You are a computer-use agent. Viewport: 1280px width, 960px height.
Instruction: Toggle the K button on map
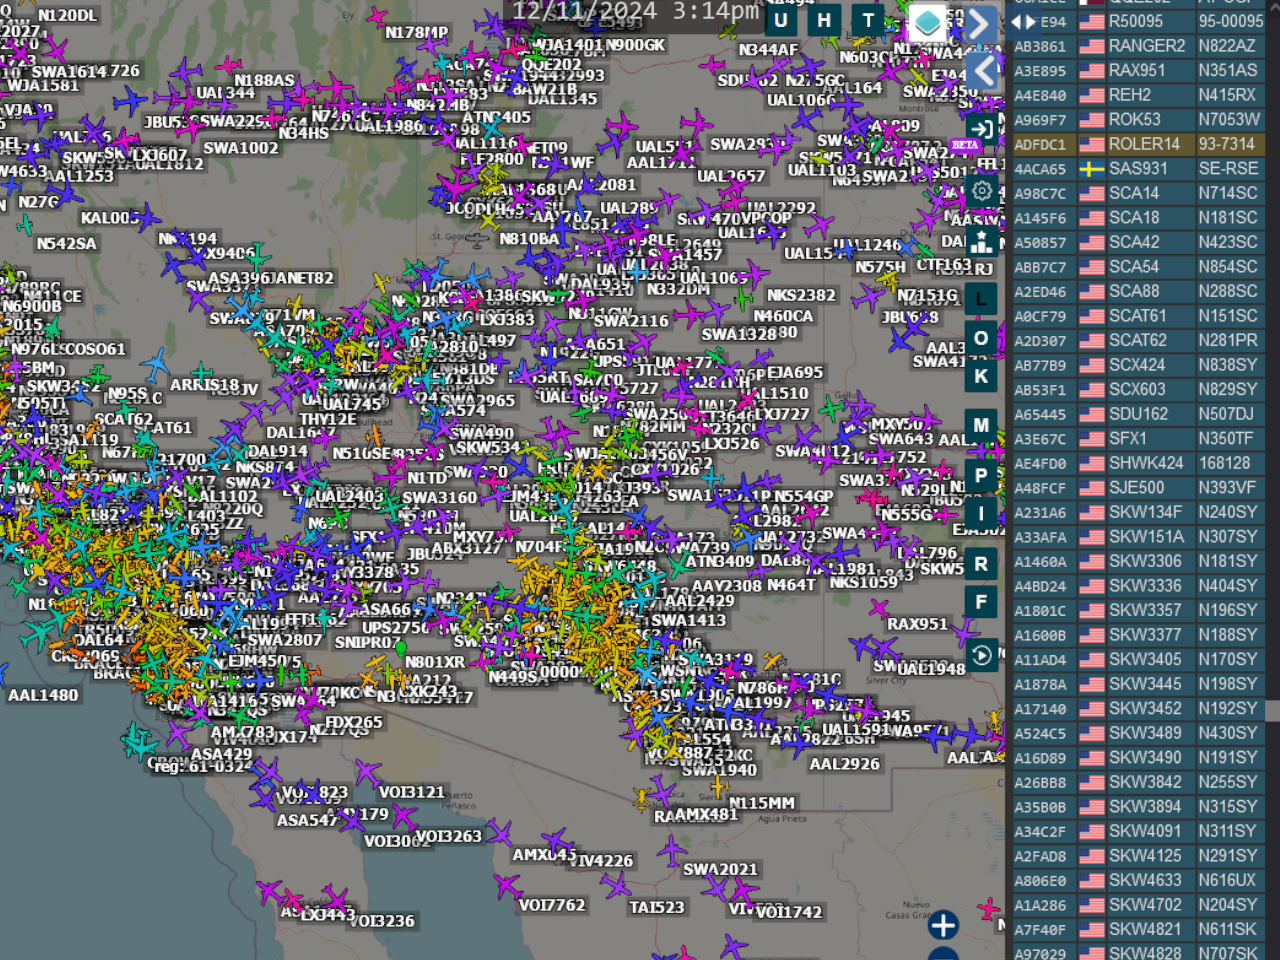pos(981,376)
